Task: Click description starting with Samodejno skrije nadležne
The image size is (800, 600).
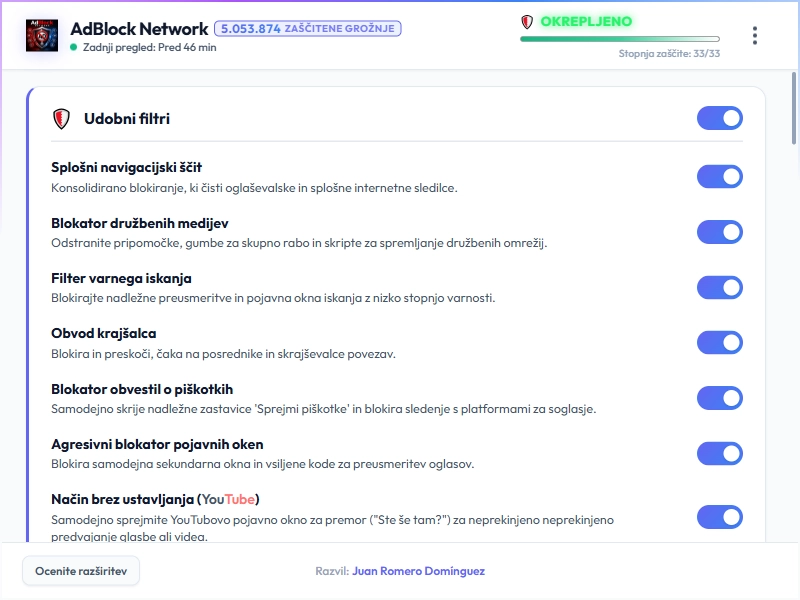Action: [x=323, y=409]
